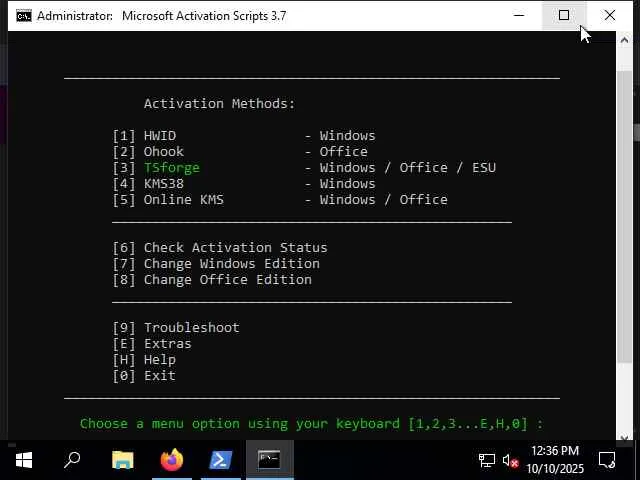Show the clock and date flyout
This screenshot has height=480, width=640.
pyautogui.click(x=555, y=460)
